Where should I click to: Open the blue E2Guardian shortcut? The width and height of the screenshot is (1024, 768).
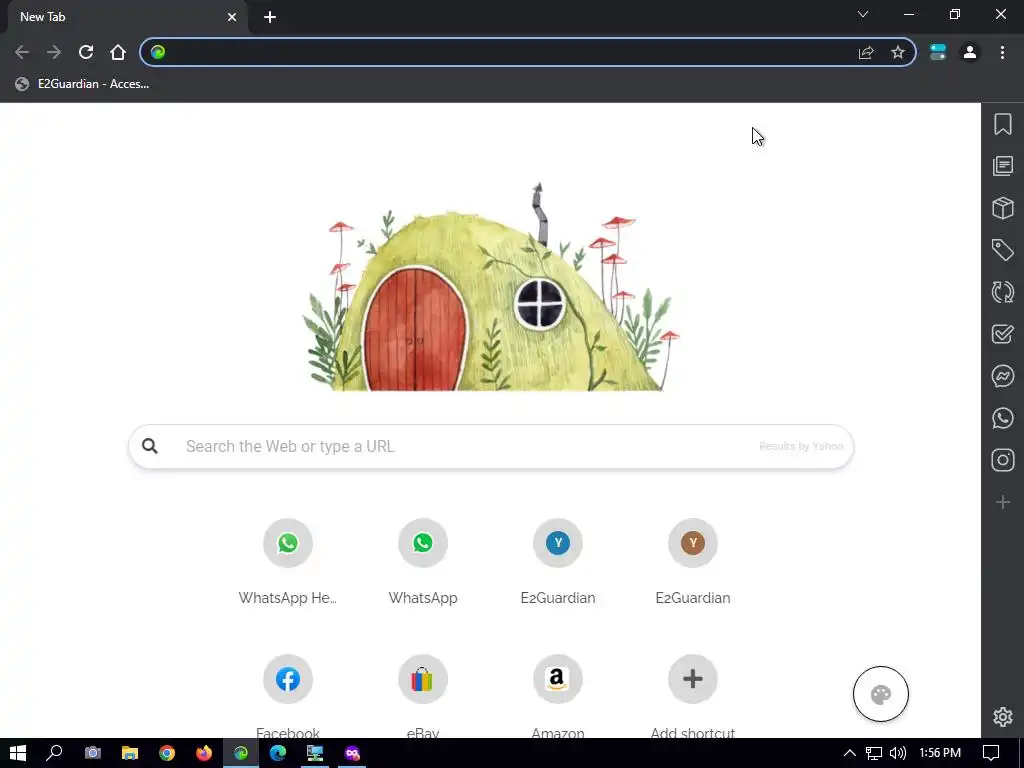click(558, 562)
